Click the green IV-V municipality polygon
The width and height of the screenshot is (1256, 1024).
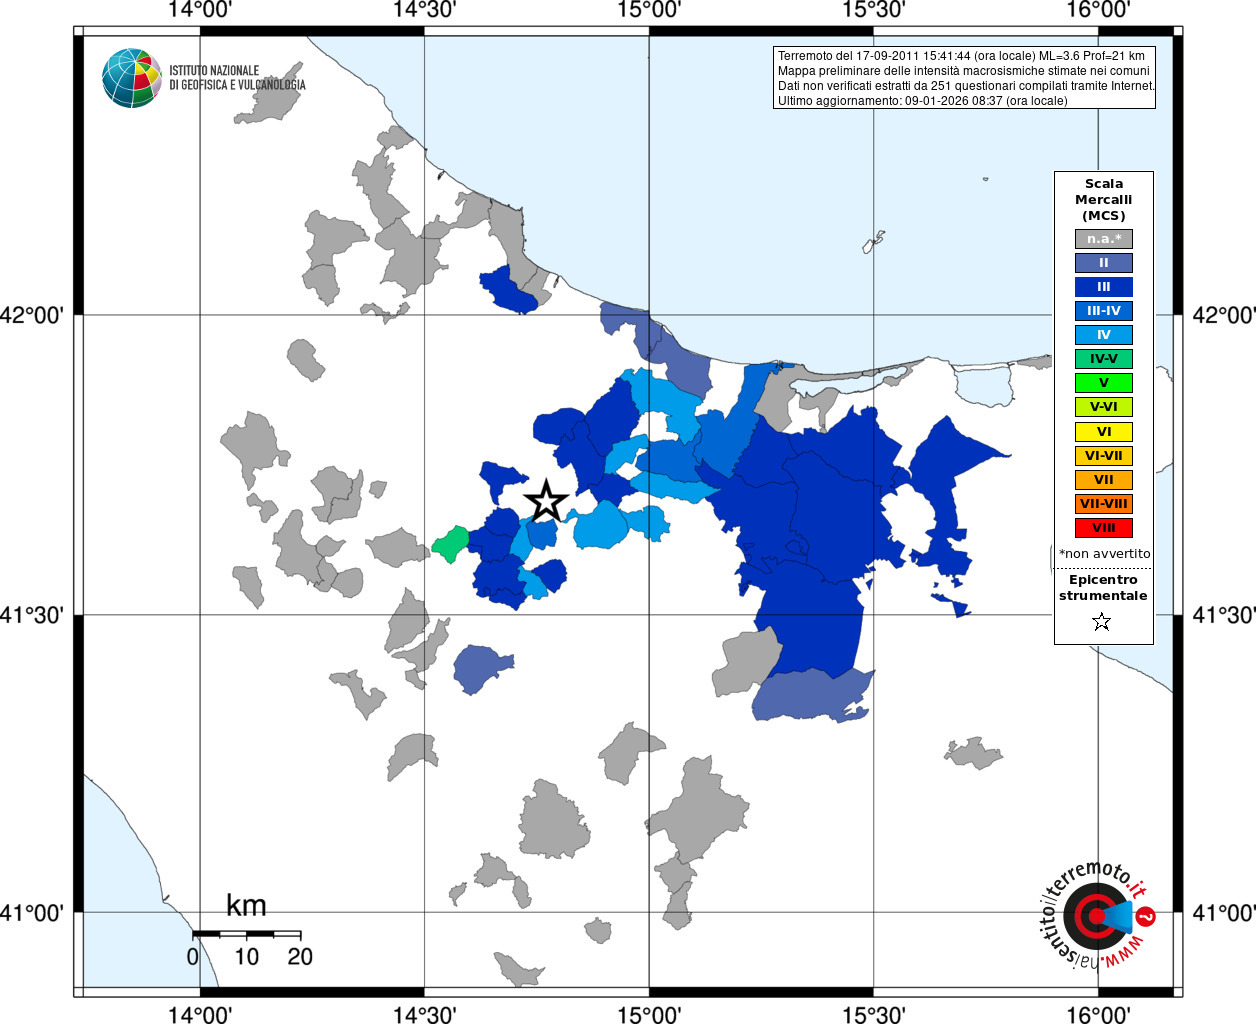pos(450,544)
